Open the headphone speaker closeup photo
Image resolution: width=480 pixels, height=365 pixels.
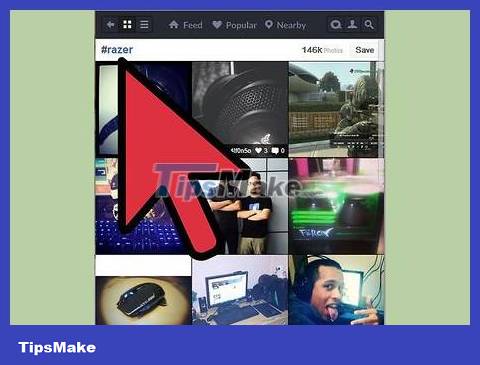240,109
